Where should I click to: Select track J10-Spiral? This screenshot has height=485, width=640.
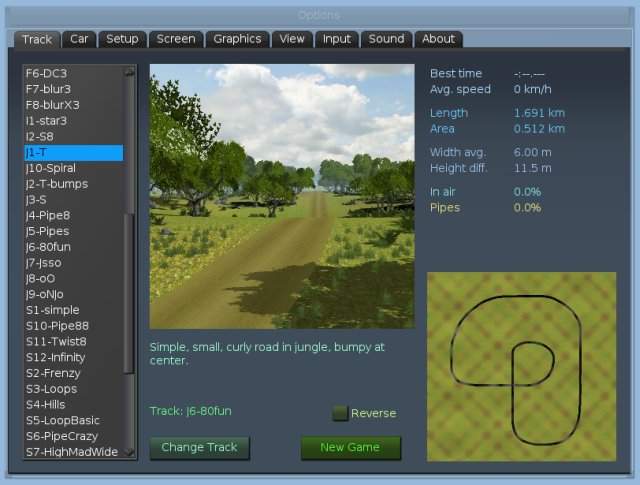pyautogui.click(x=74, y=168)
